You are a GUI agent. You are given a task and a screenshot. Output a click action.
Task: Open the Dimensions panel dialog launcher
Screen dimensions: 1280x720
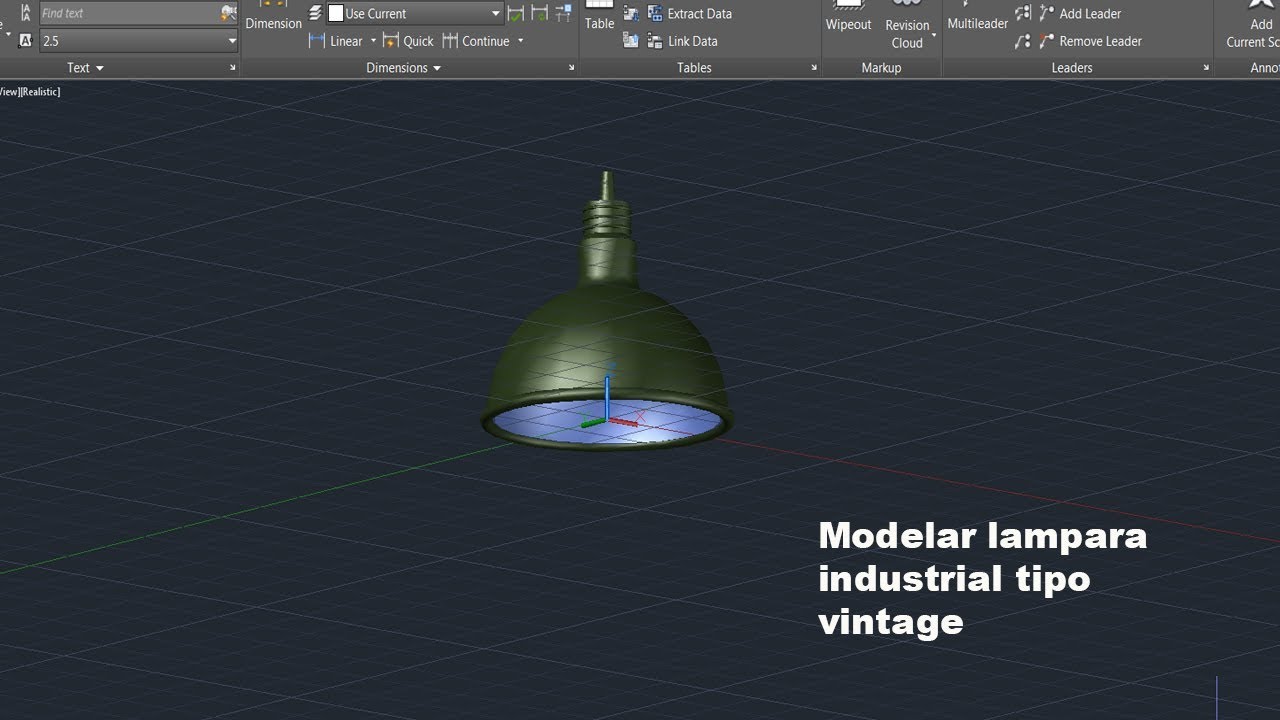pyautogui.click(x=572, y=68)
